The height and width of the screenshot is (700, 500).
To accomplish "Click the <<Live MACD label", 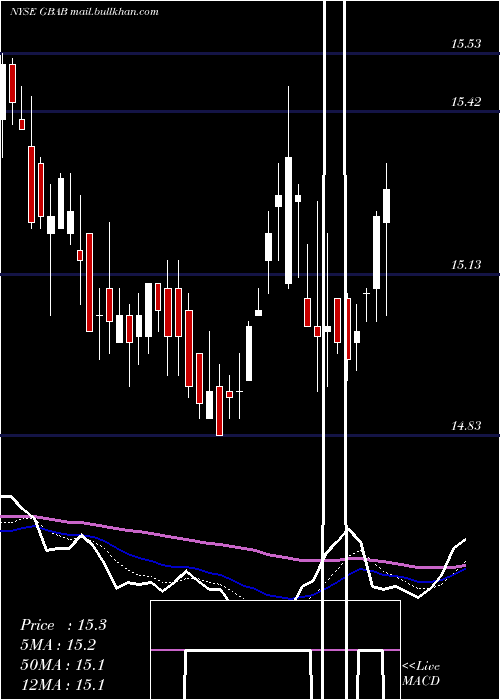I will (x=421, y=673).
